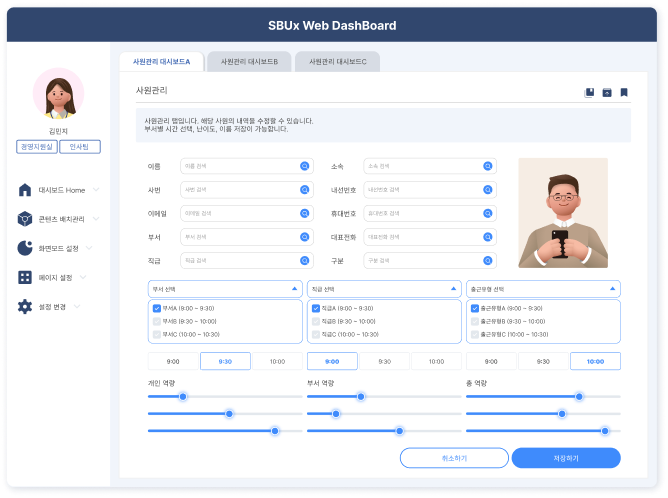
Task: Collapse the 부서 선택 dropdown
Action: point(294,289)
